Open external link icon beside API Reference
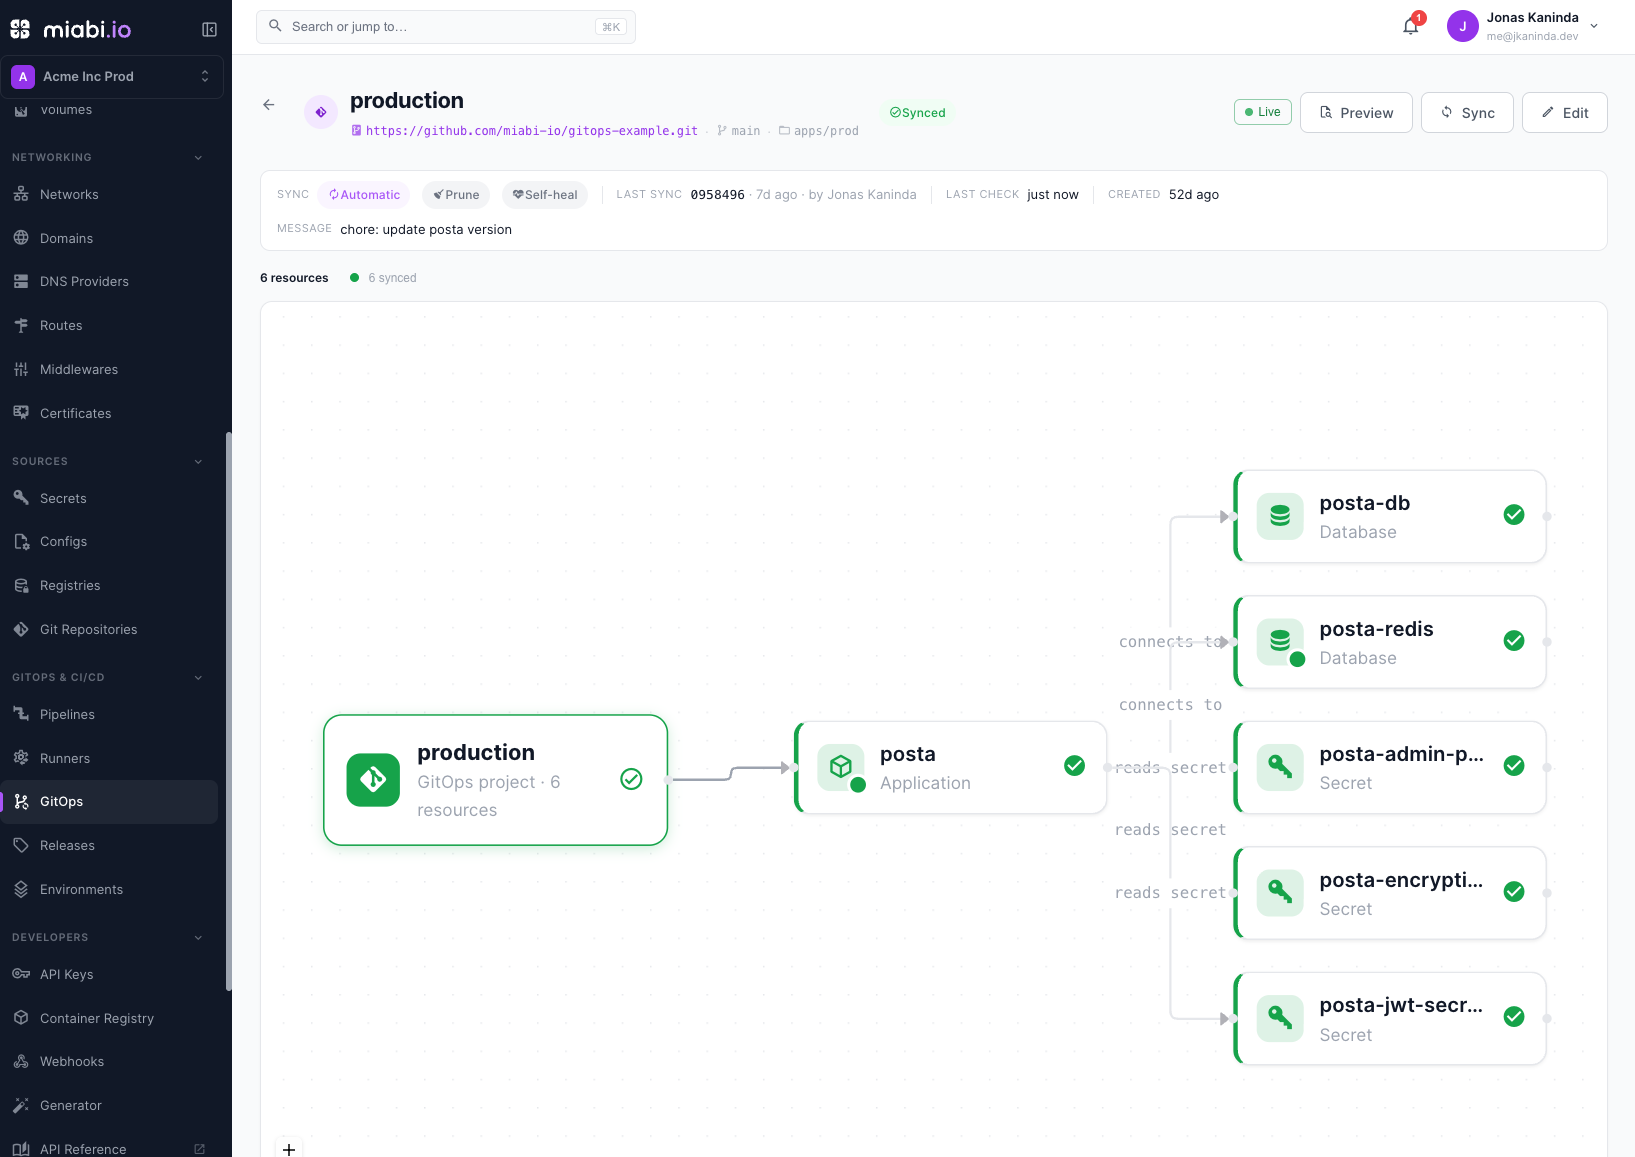Viewport: 1635px width, 1157px height. 199,1149
